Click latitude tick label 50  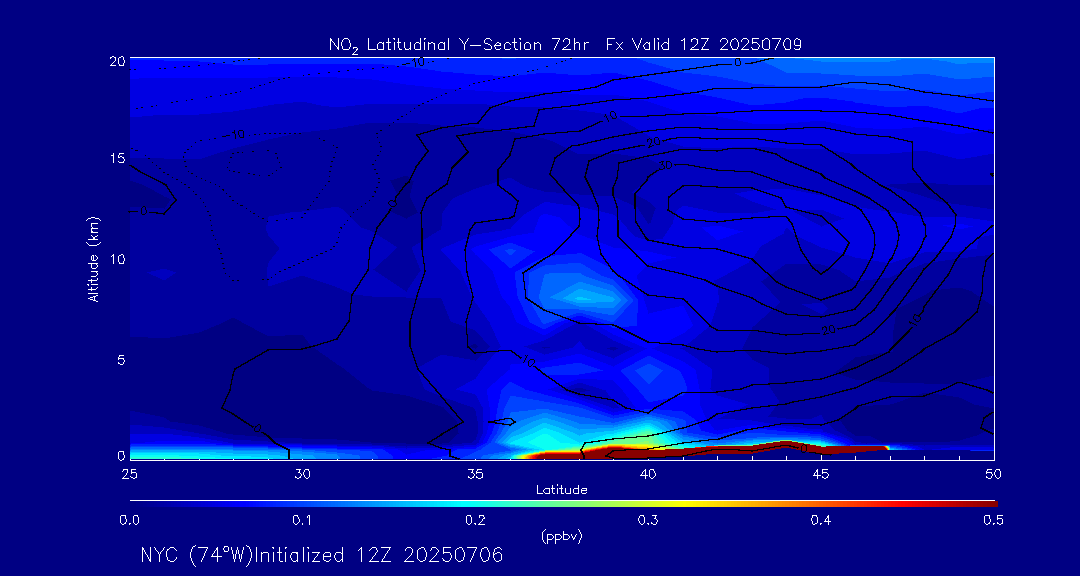pyautogui.click(x=994, y=474)
